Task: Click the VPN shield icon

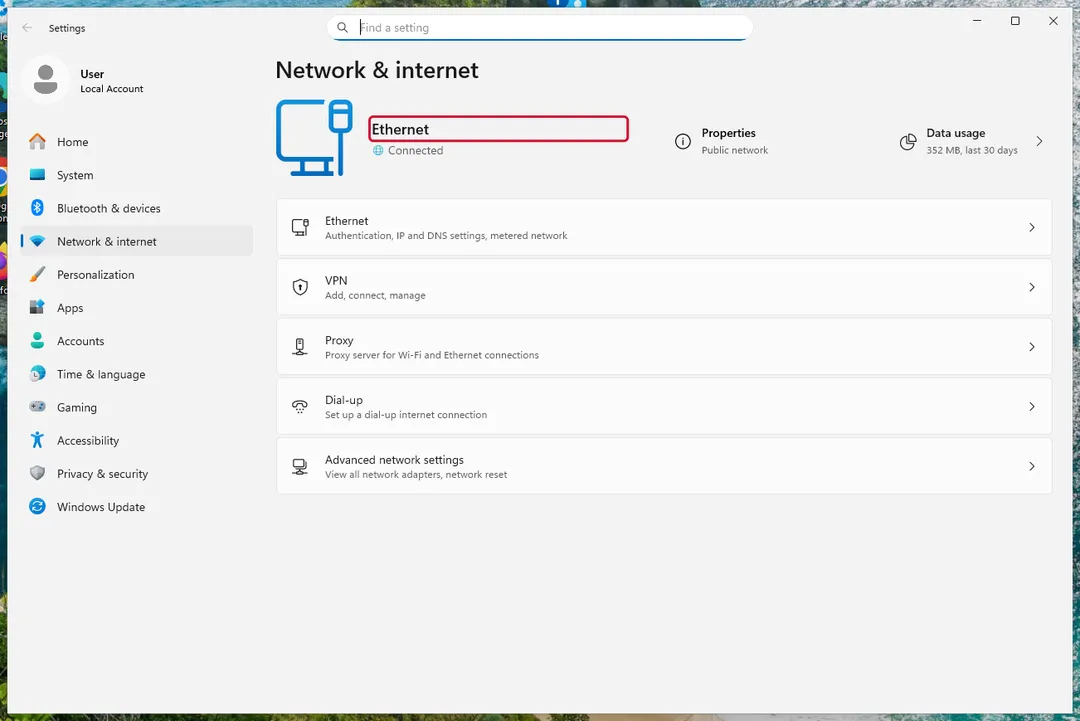Action: pos(300,287)
